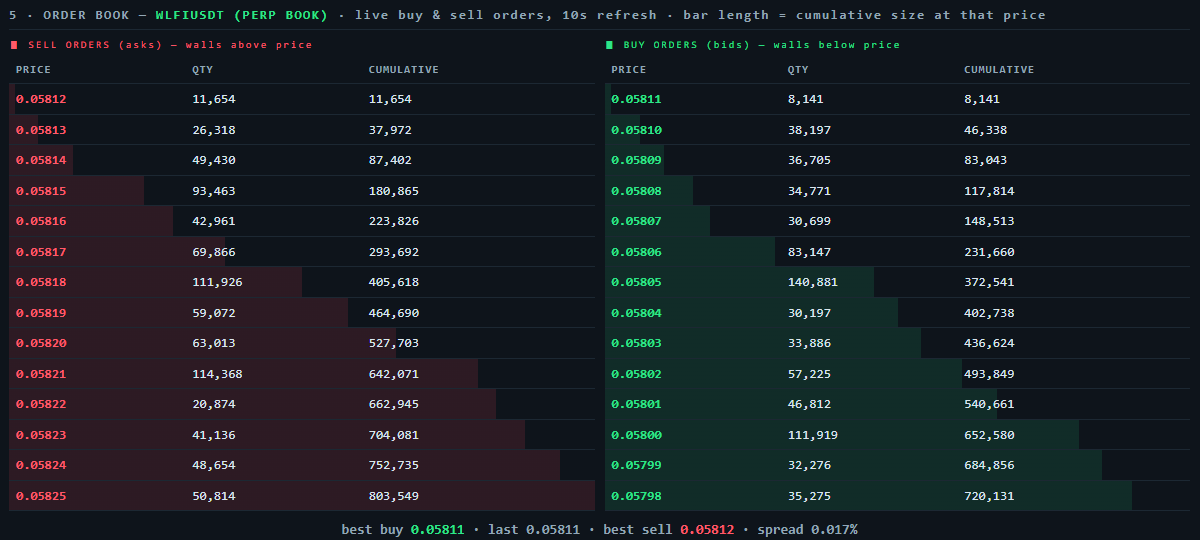Select ask price 0.05825

tap(41, 496)
